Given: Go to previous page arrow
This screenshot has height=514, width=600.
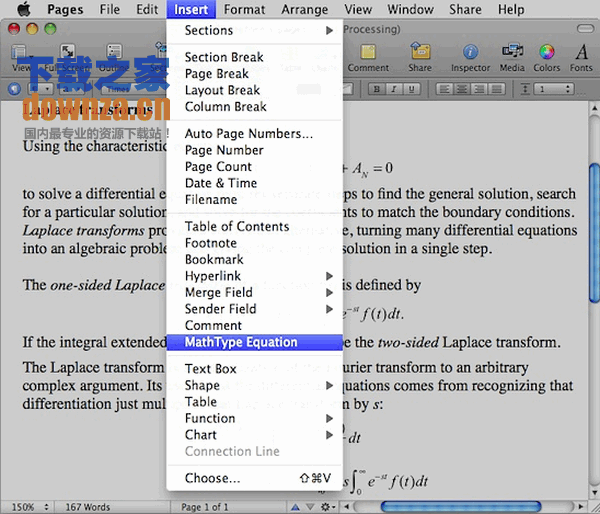Looking at the screenshot, I should (x=295, y=507).
